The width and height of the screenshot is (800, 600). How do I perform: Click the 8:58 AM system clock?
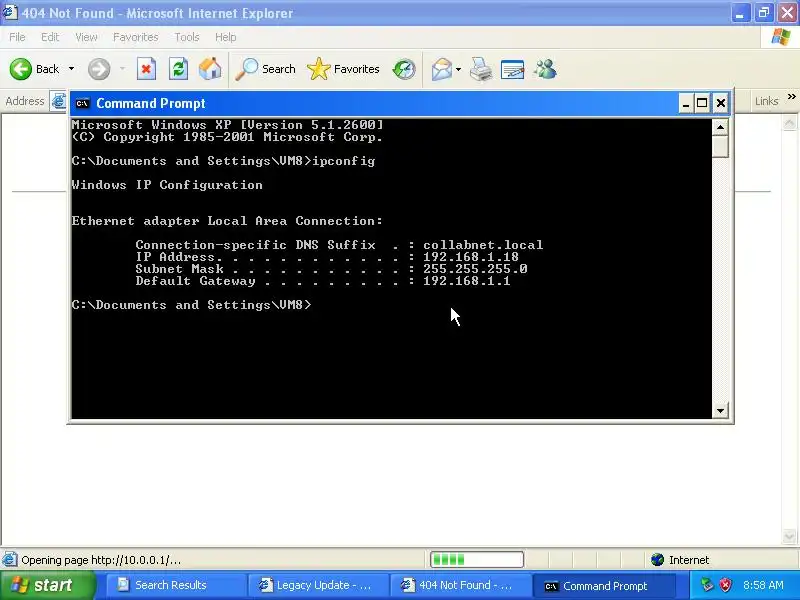pyautogui.click(x=763, y=585)
